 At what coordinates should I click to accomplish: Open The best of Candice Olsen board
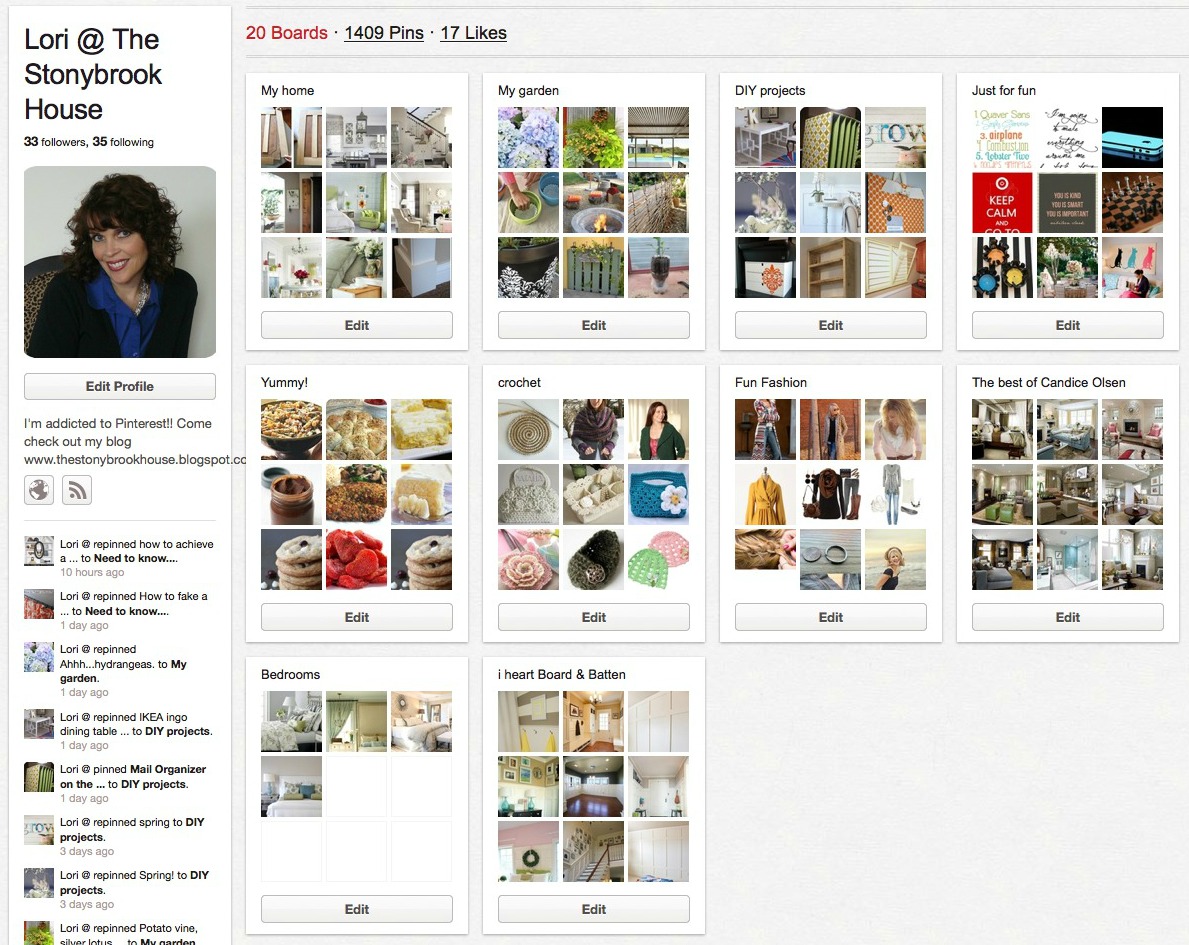(x=1049, y=382)
